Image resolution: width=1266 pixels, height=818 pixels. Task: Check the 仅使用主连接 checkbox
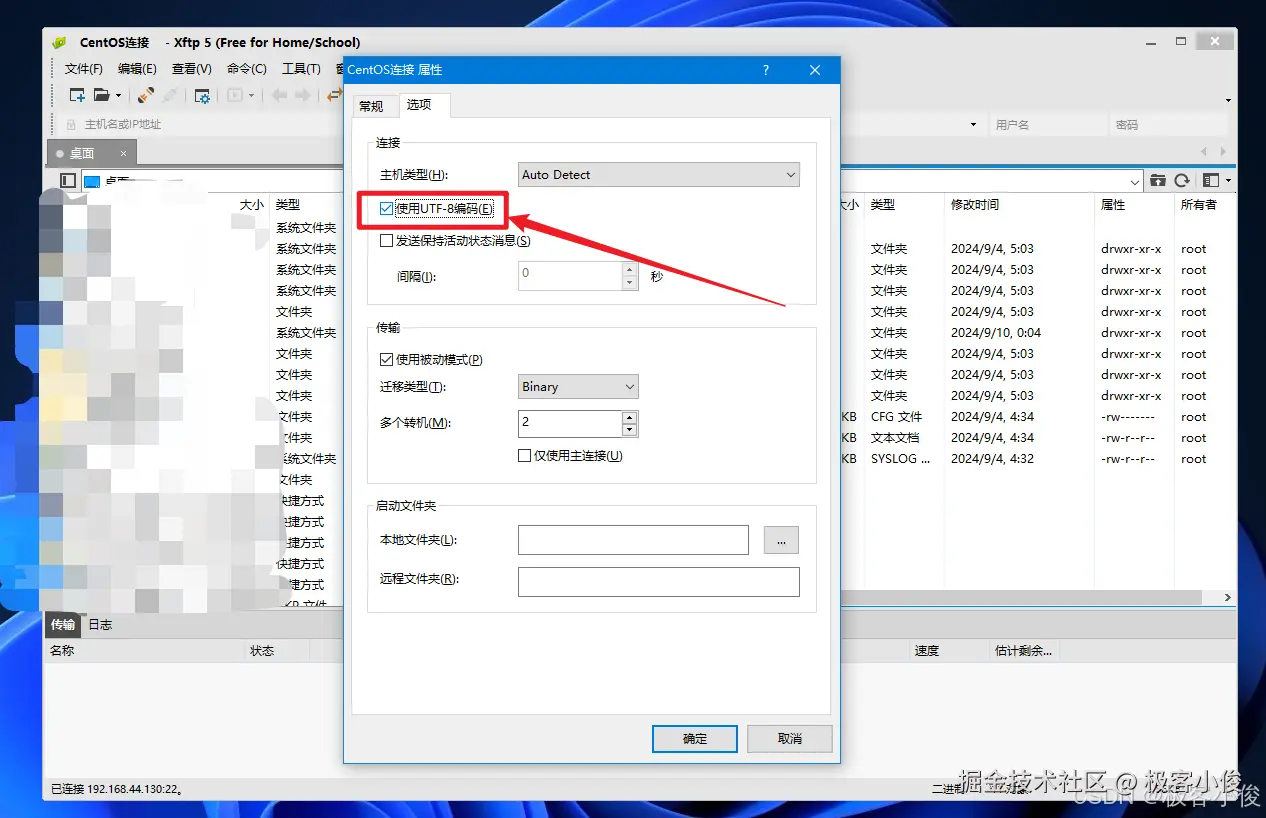pos(524,455)
